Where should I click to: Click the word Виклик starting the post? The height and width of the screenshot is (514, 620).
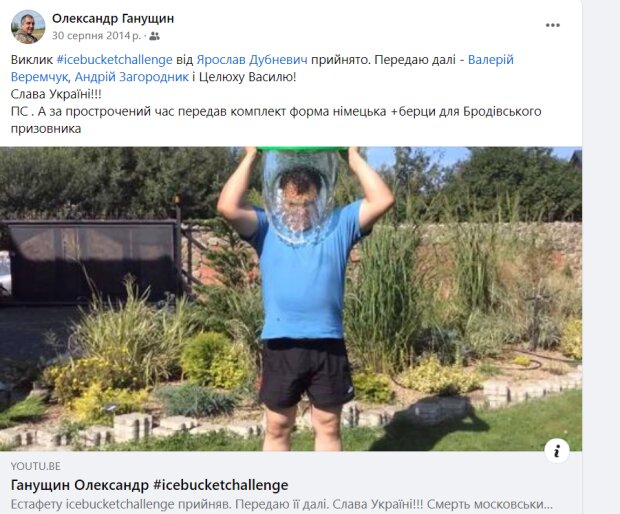click(32, 60)
